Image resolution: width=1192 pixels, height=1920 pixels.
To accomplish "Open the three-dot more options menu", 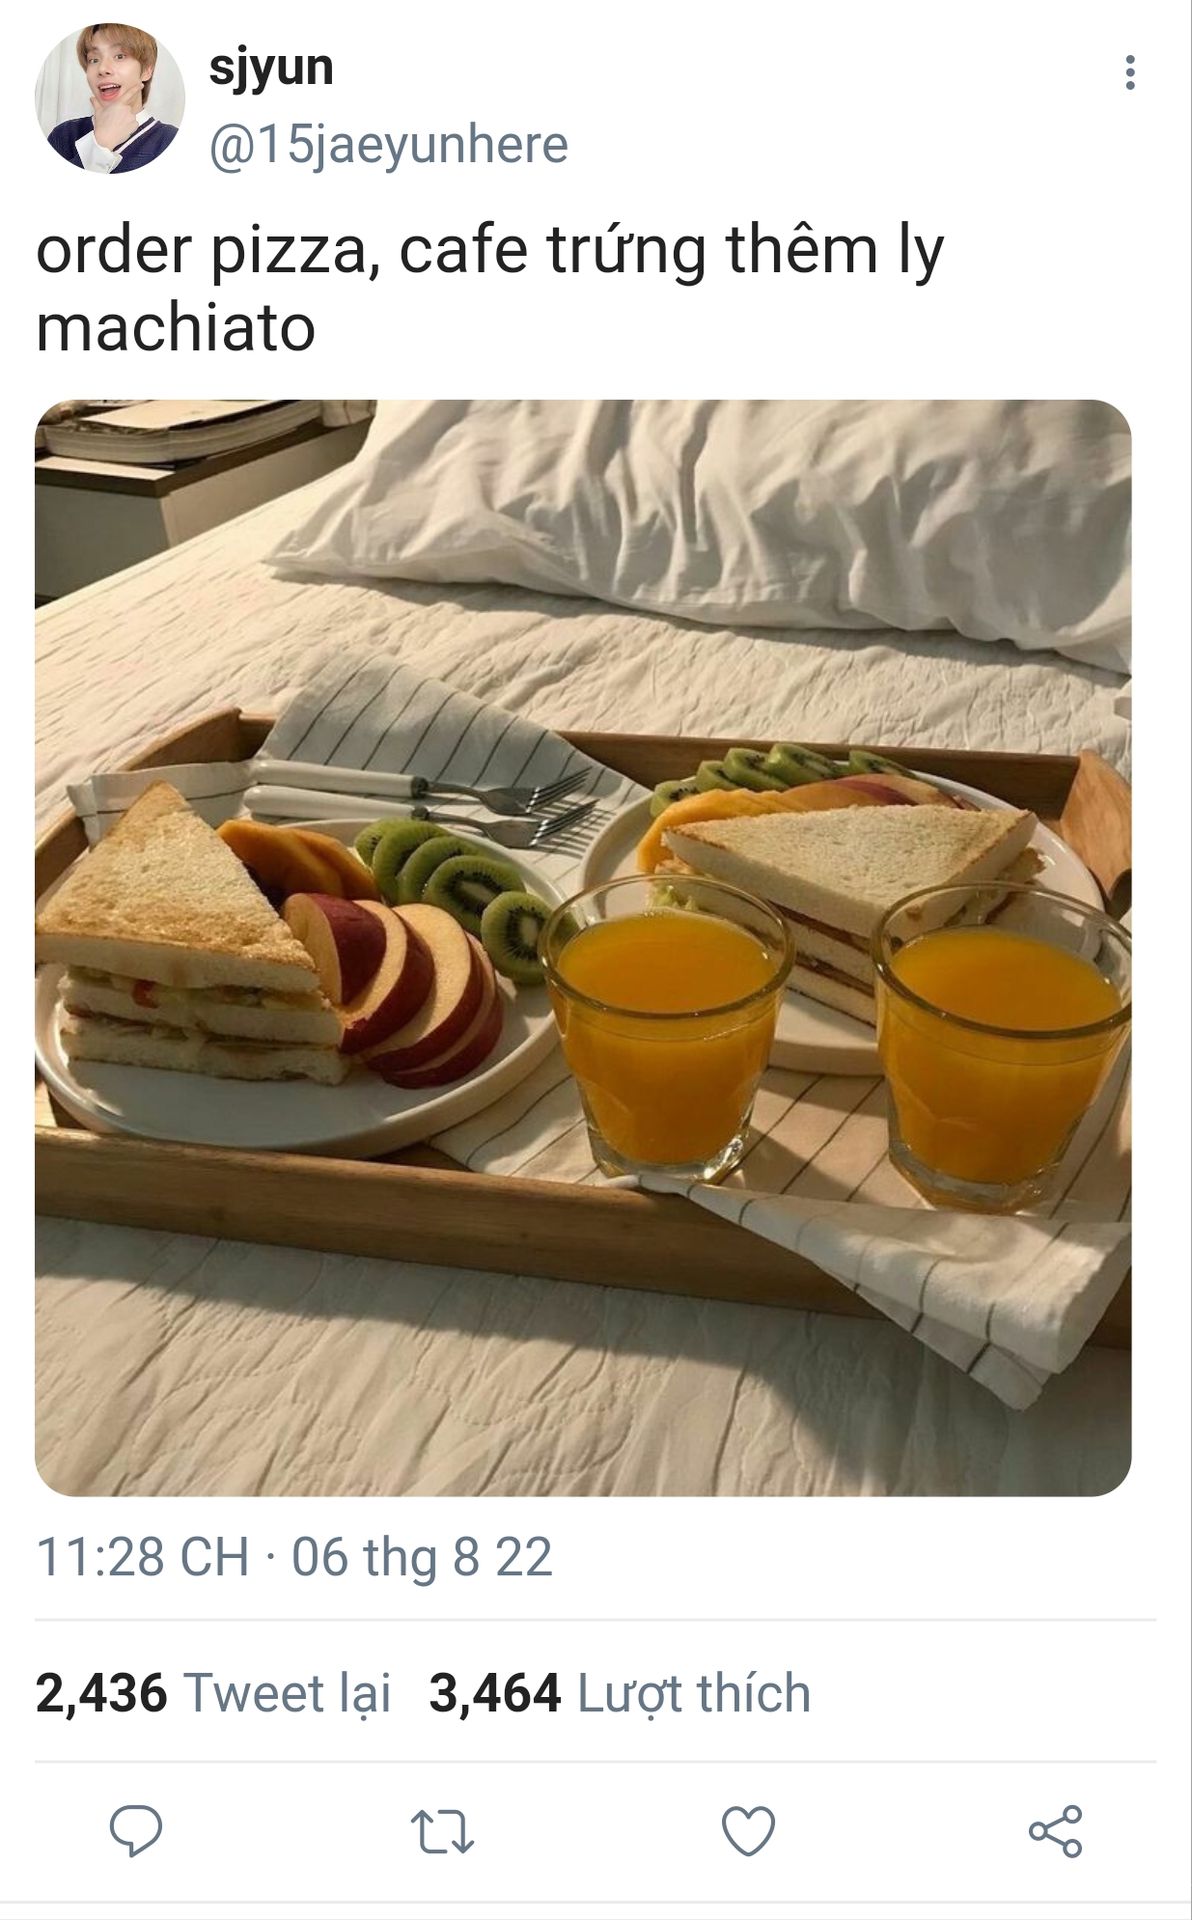I will (x=1130, y=73).
